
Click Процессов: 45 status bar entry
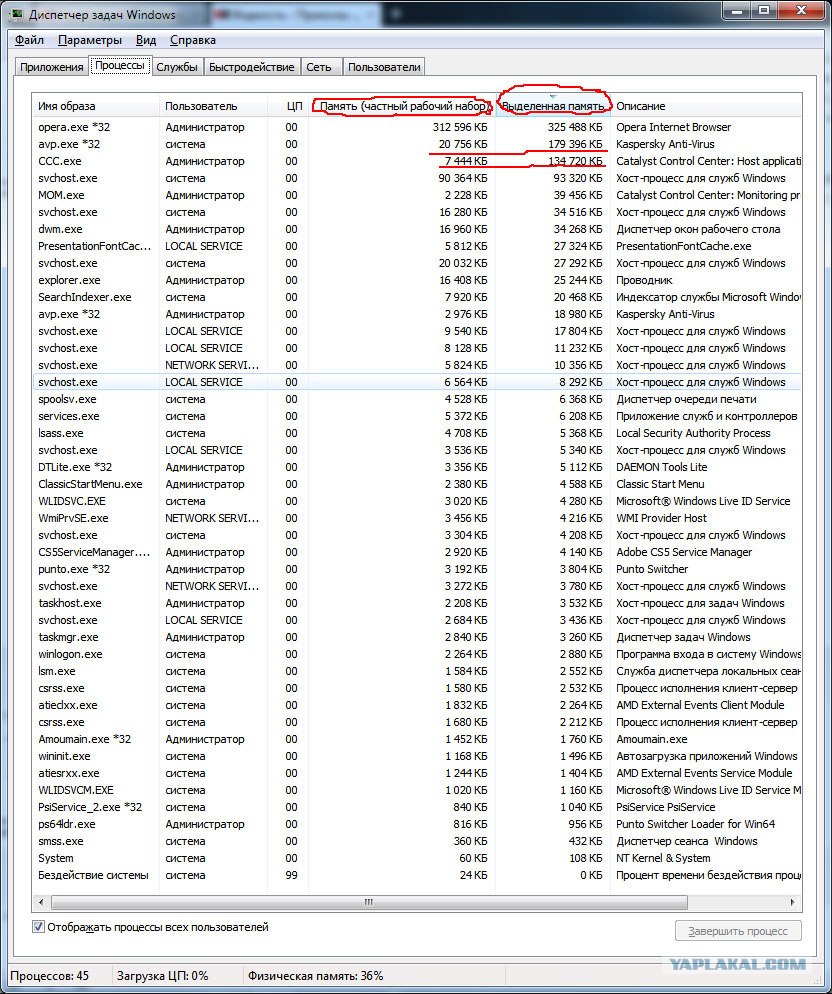click(49, 976)
